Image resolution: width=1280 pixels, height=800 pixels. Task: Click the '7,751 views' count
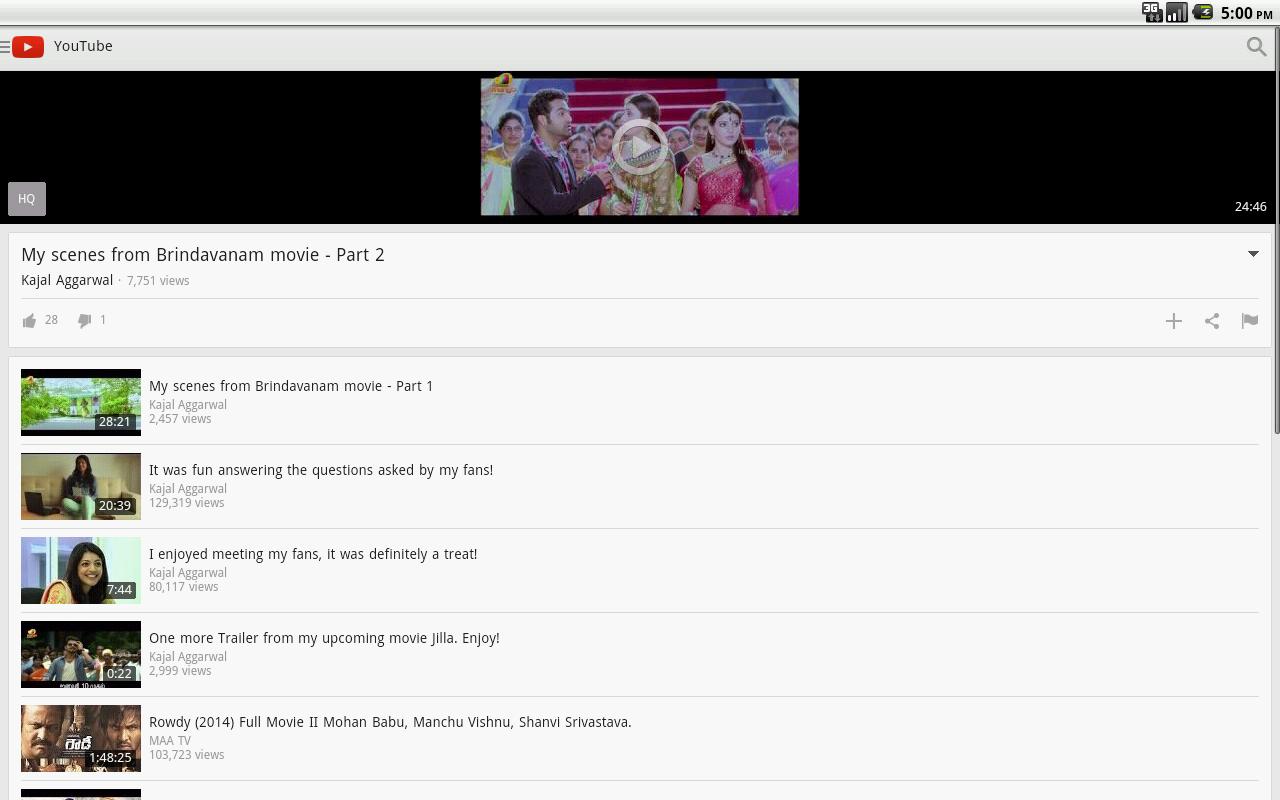pyautogui.click(x=158, y=281)
